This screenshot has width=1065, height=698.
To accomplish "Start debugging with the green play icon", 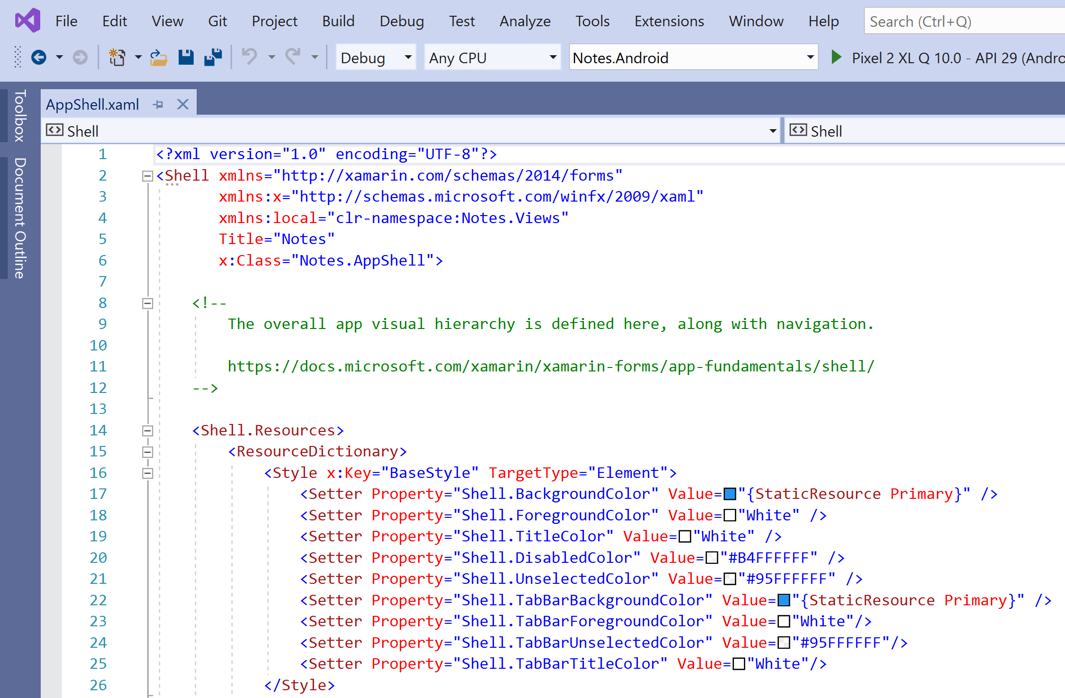I will [836, 58].
